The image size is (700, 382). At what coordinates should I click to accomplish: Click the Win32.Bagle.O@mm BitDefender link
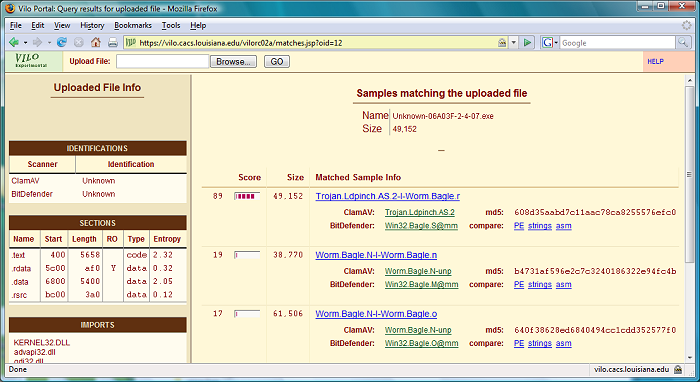coord(421,343)
